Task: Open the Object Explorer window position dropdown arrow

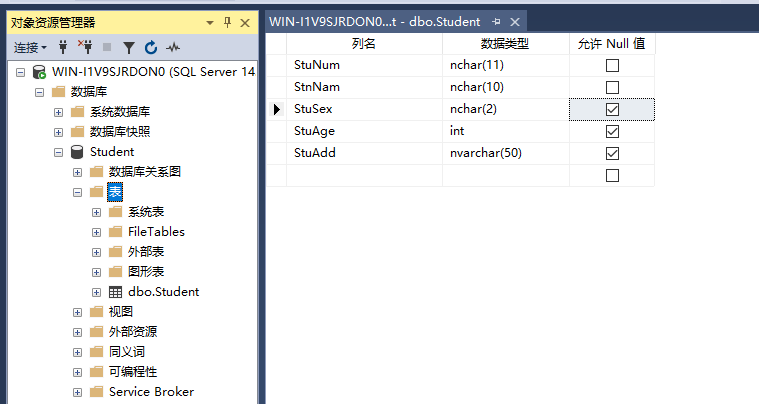Action: point(210,23)
